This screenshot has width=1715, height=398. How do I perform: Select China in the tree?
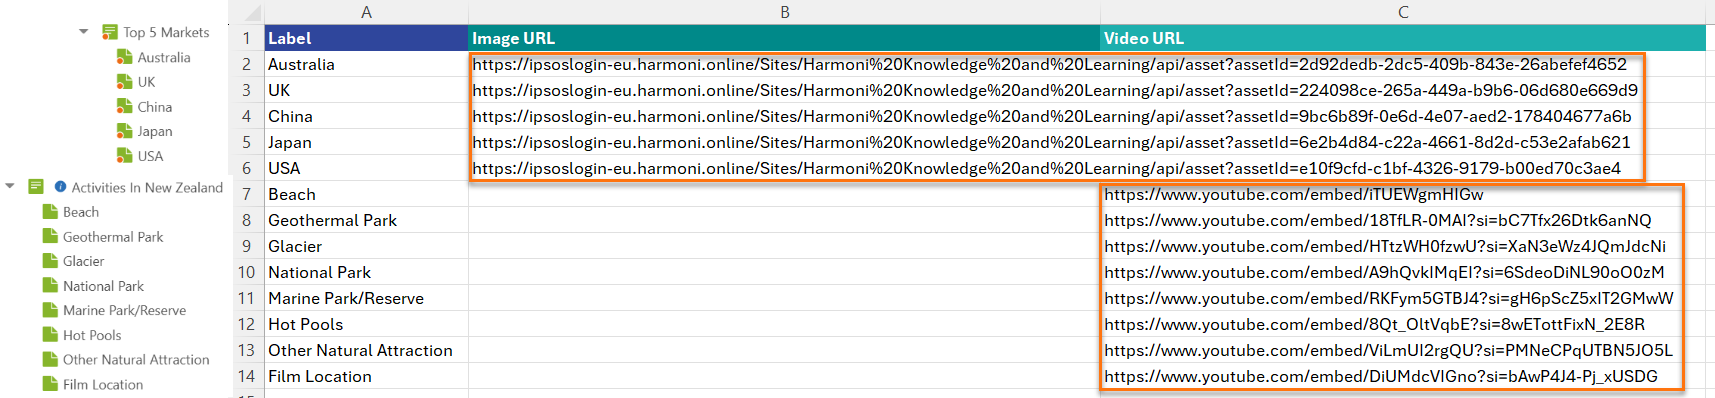[x=155, y=106]
